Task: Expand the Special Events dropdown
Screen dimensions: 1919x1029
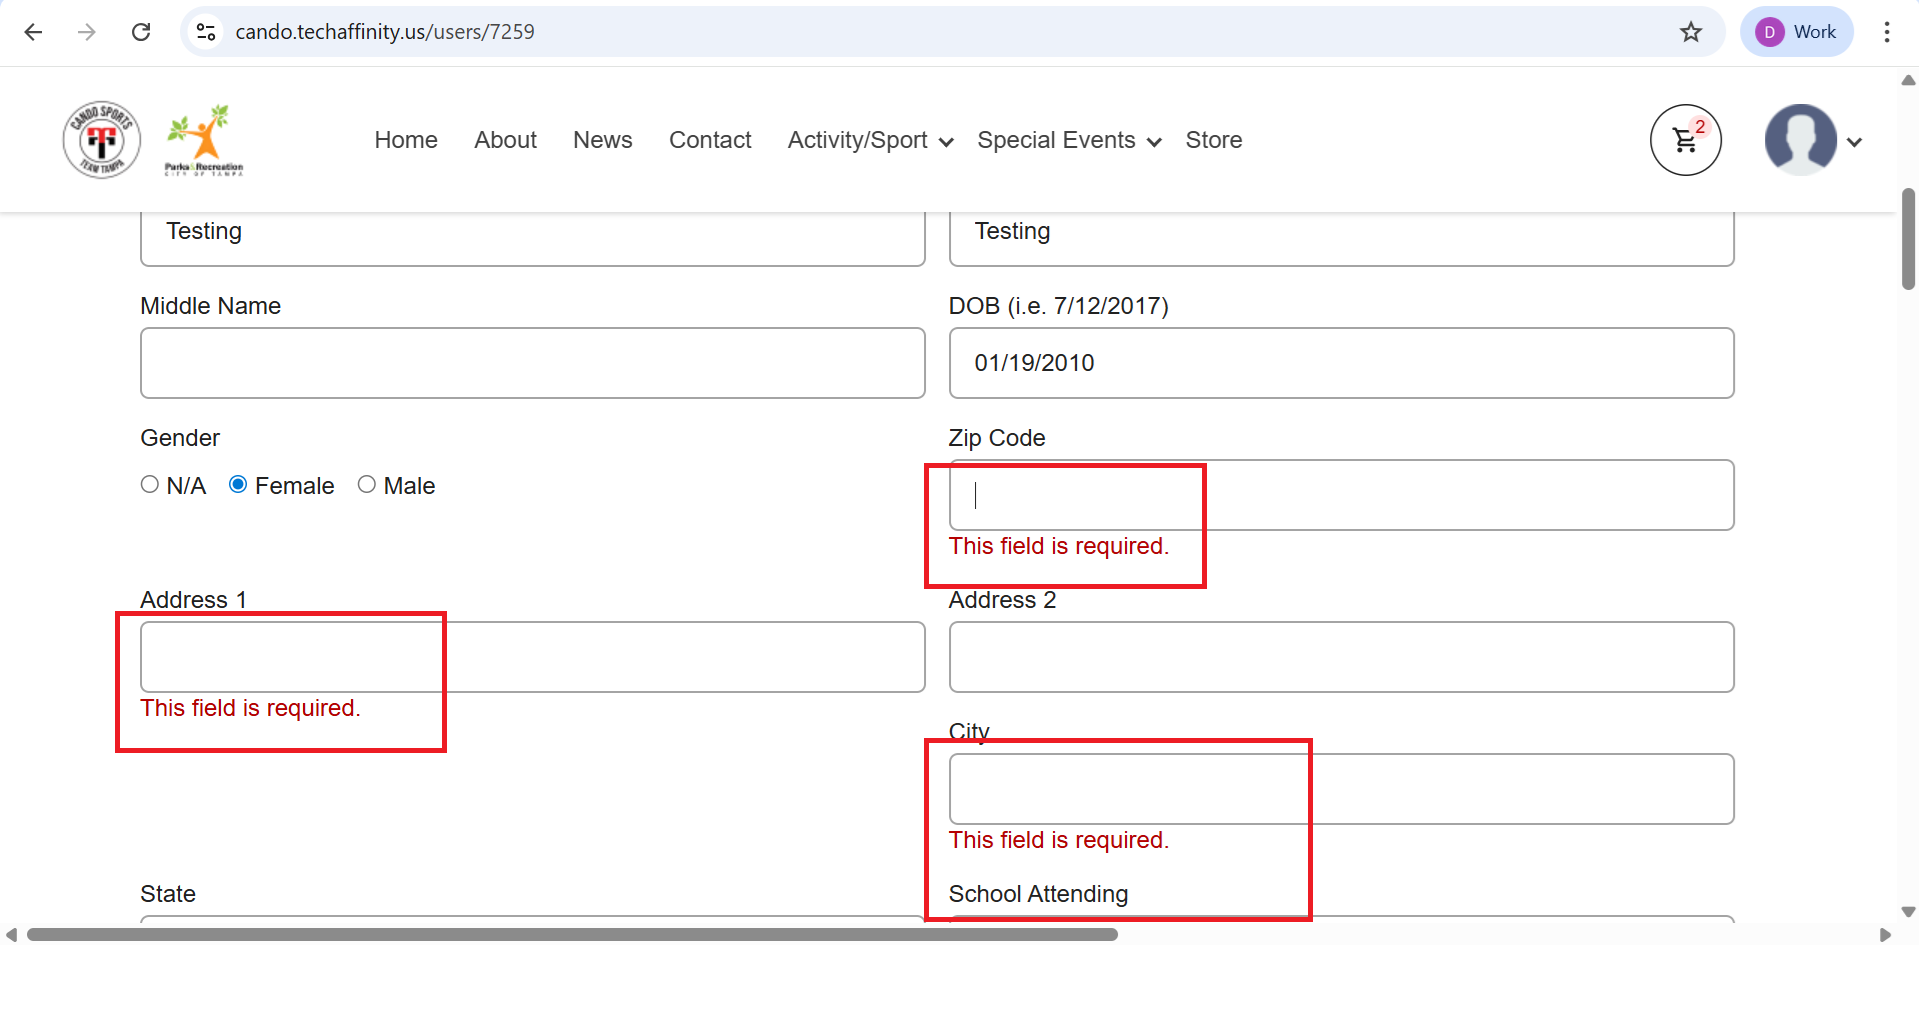Action: click(x=1068, y=140)
